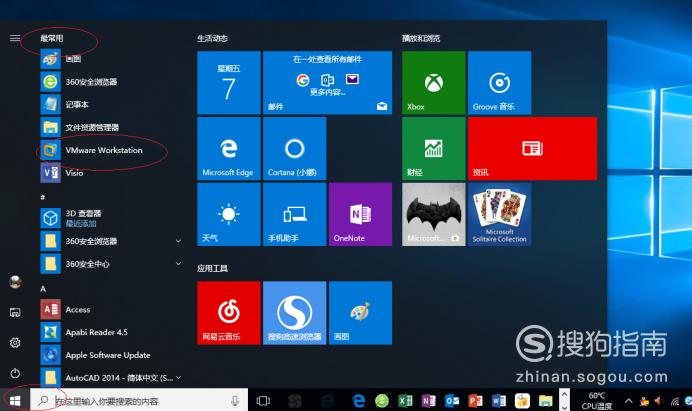692x411 pixels.
Task: Open the 画图 app in most used list
Action: click(x=110, y=59)
